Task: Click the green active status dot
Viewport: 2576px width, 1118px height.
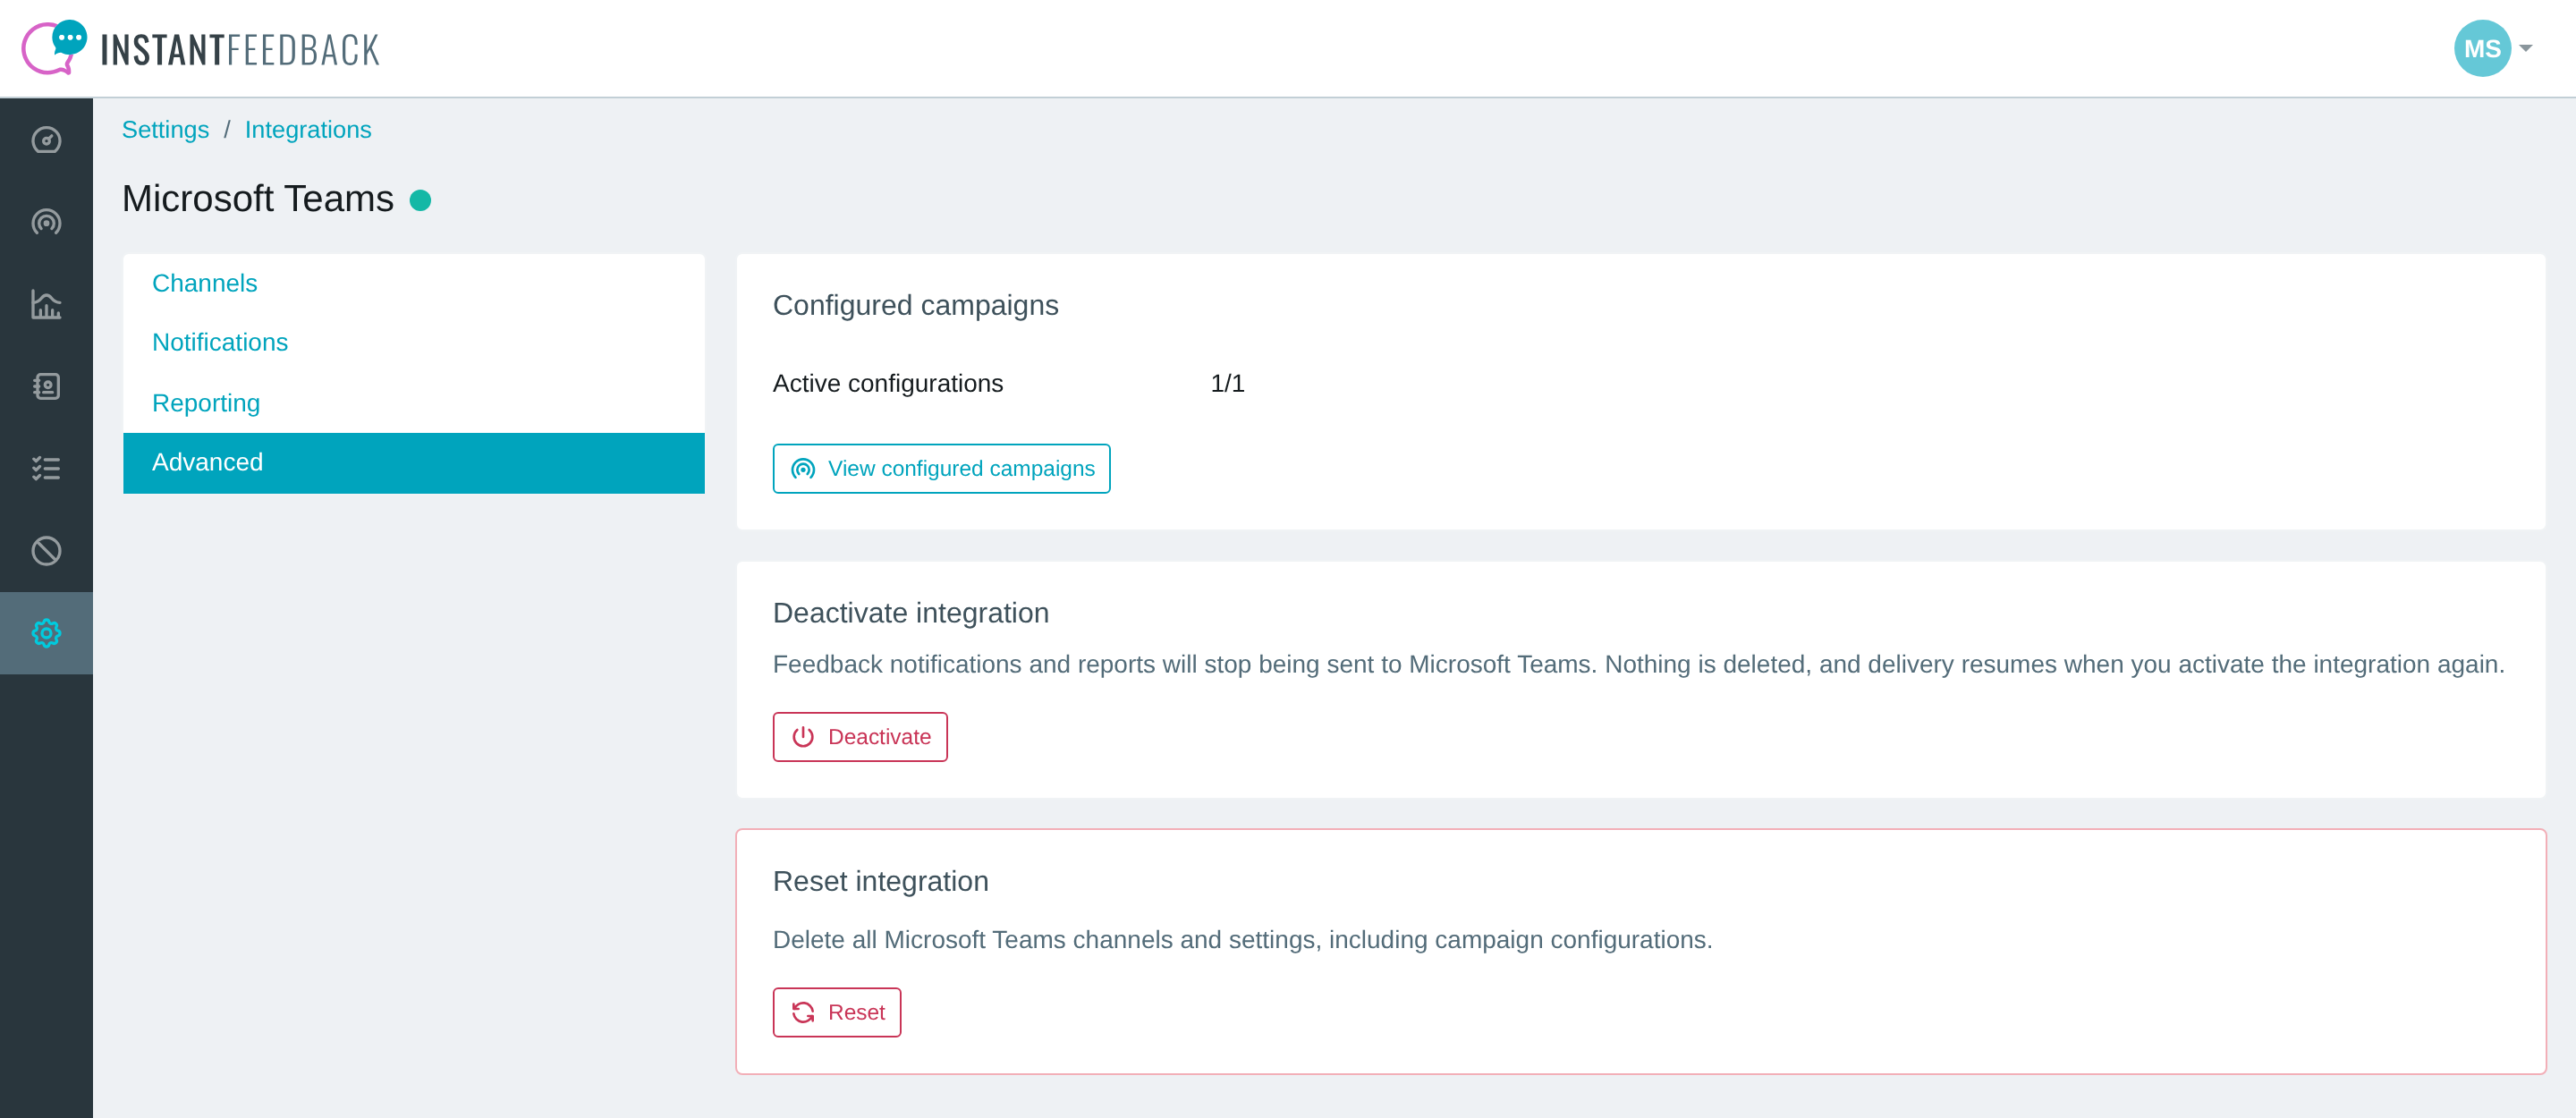Action: (420, 200)
